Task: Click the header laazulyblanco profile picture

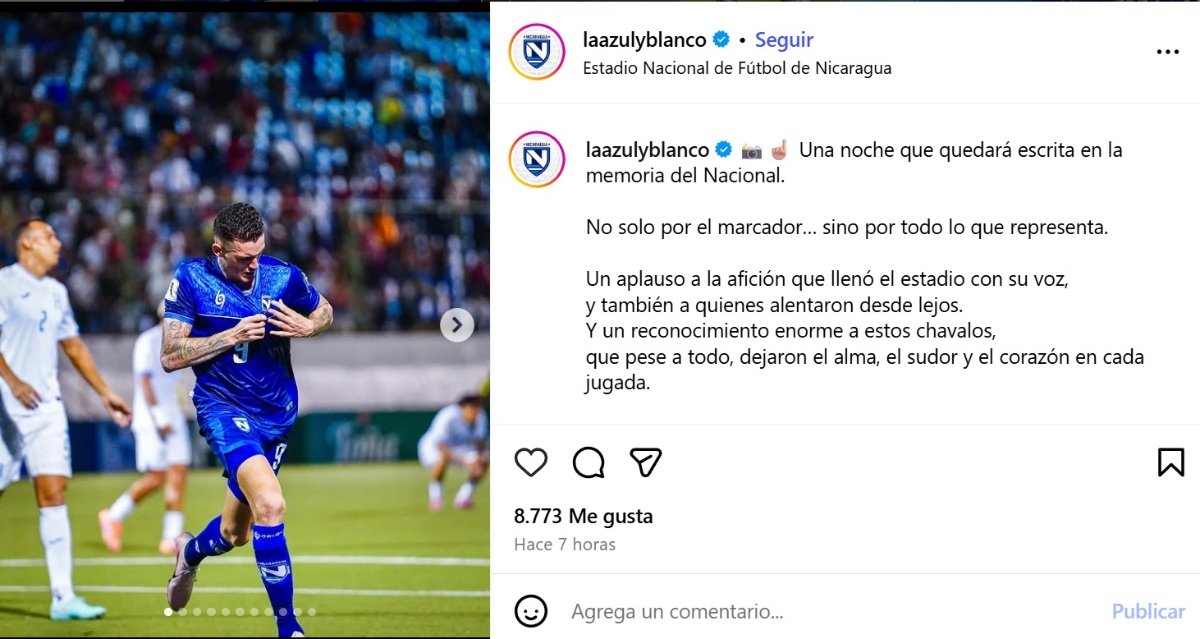Action: coord(537,52)
